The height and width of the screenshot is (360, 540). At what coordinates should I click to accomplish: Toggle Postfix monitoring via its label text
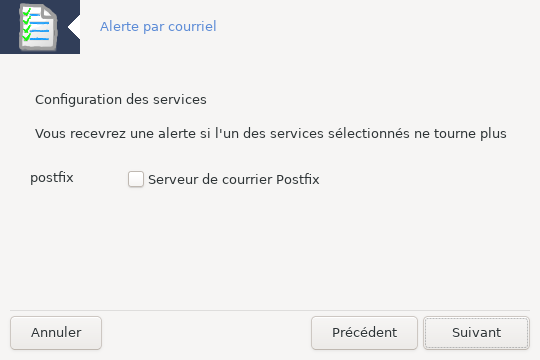(x=233, y=179)
